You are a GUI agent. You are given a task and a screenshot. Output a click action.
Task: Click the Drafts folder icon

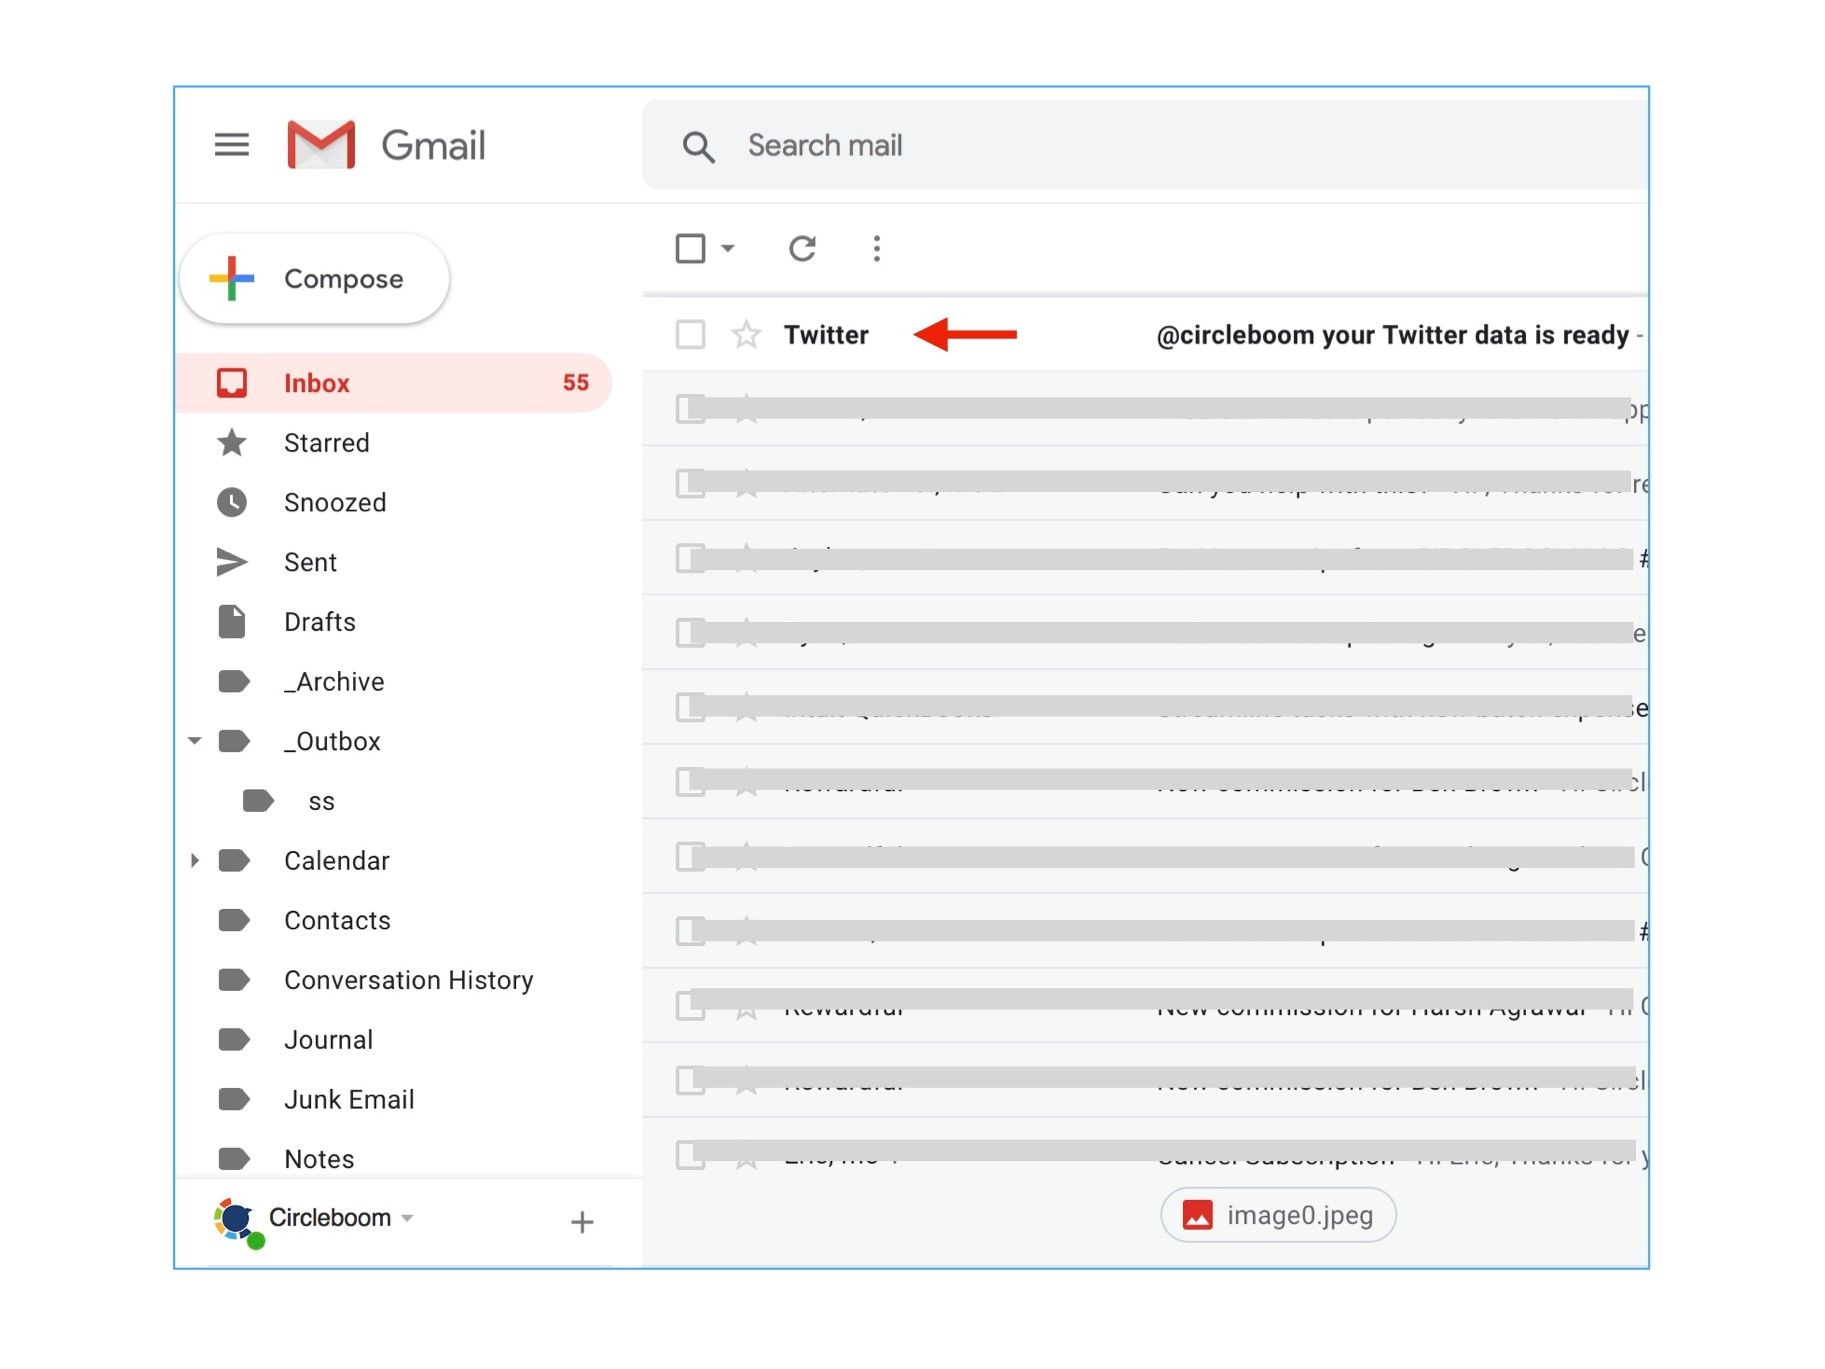pyautogui.click(x=231, y=621)
